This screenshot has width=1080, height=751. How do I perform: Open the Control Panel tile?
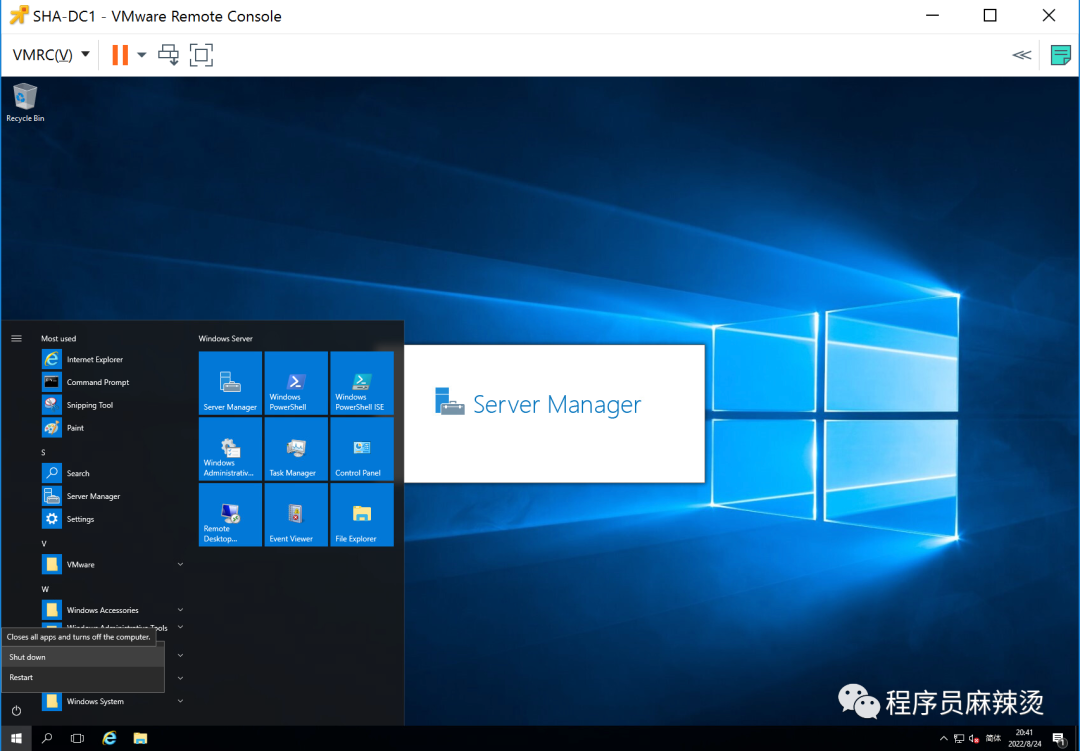pos(362,449)
